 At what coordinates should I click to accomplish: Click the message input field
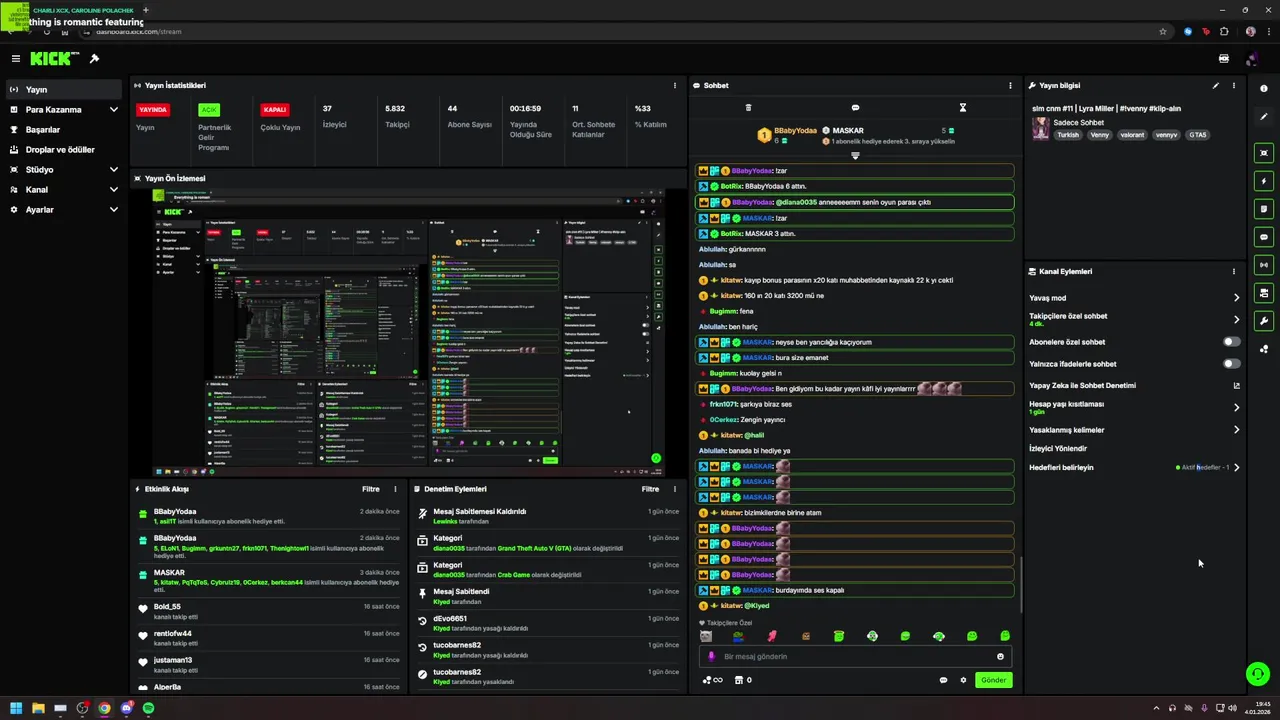pyautogui.click(x=855, y=657)
